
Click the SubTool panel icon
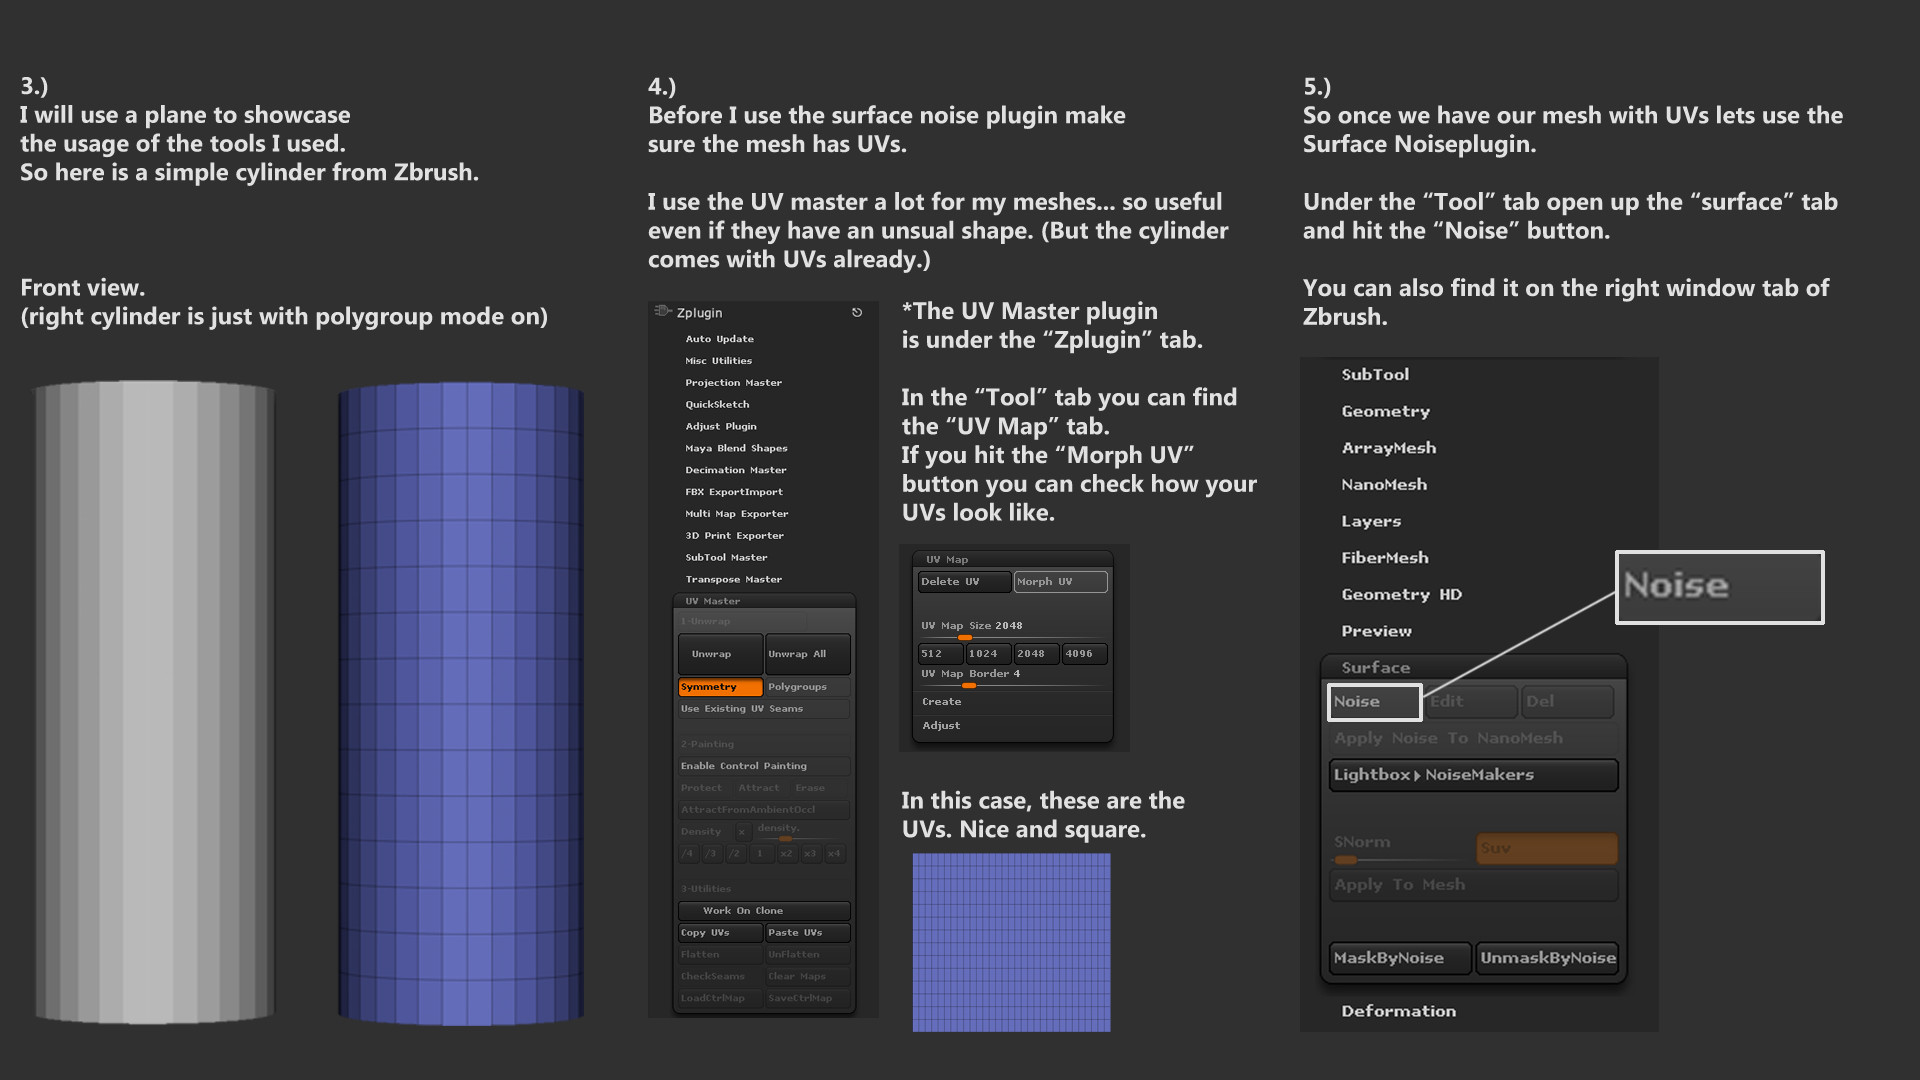[x=1378, y=375]
